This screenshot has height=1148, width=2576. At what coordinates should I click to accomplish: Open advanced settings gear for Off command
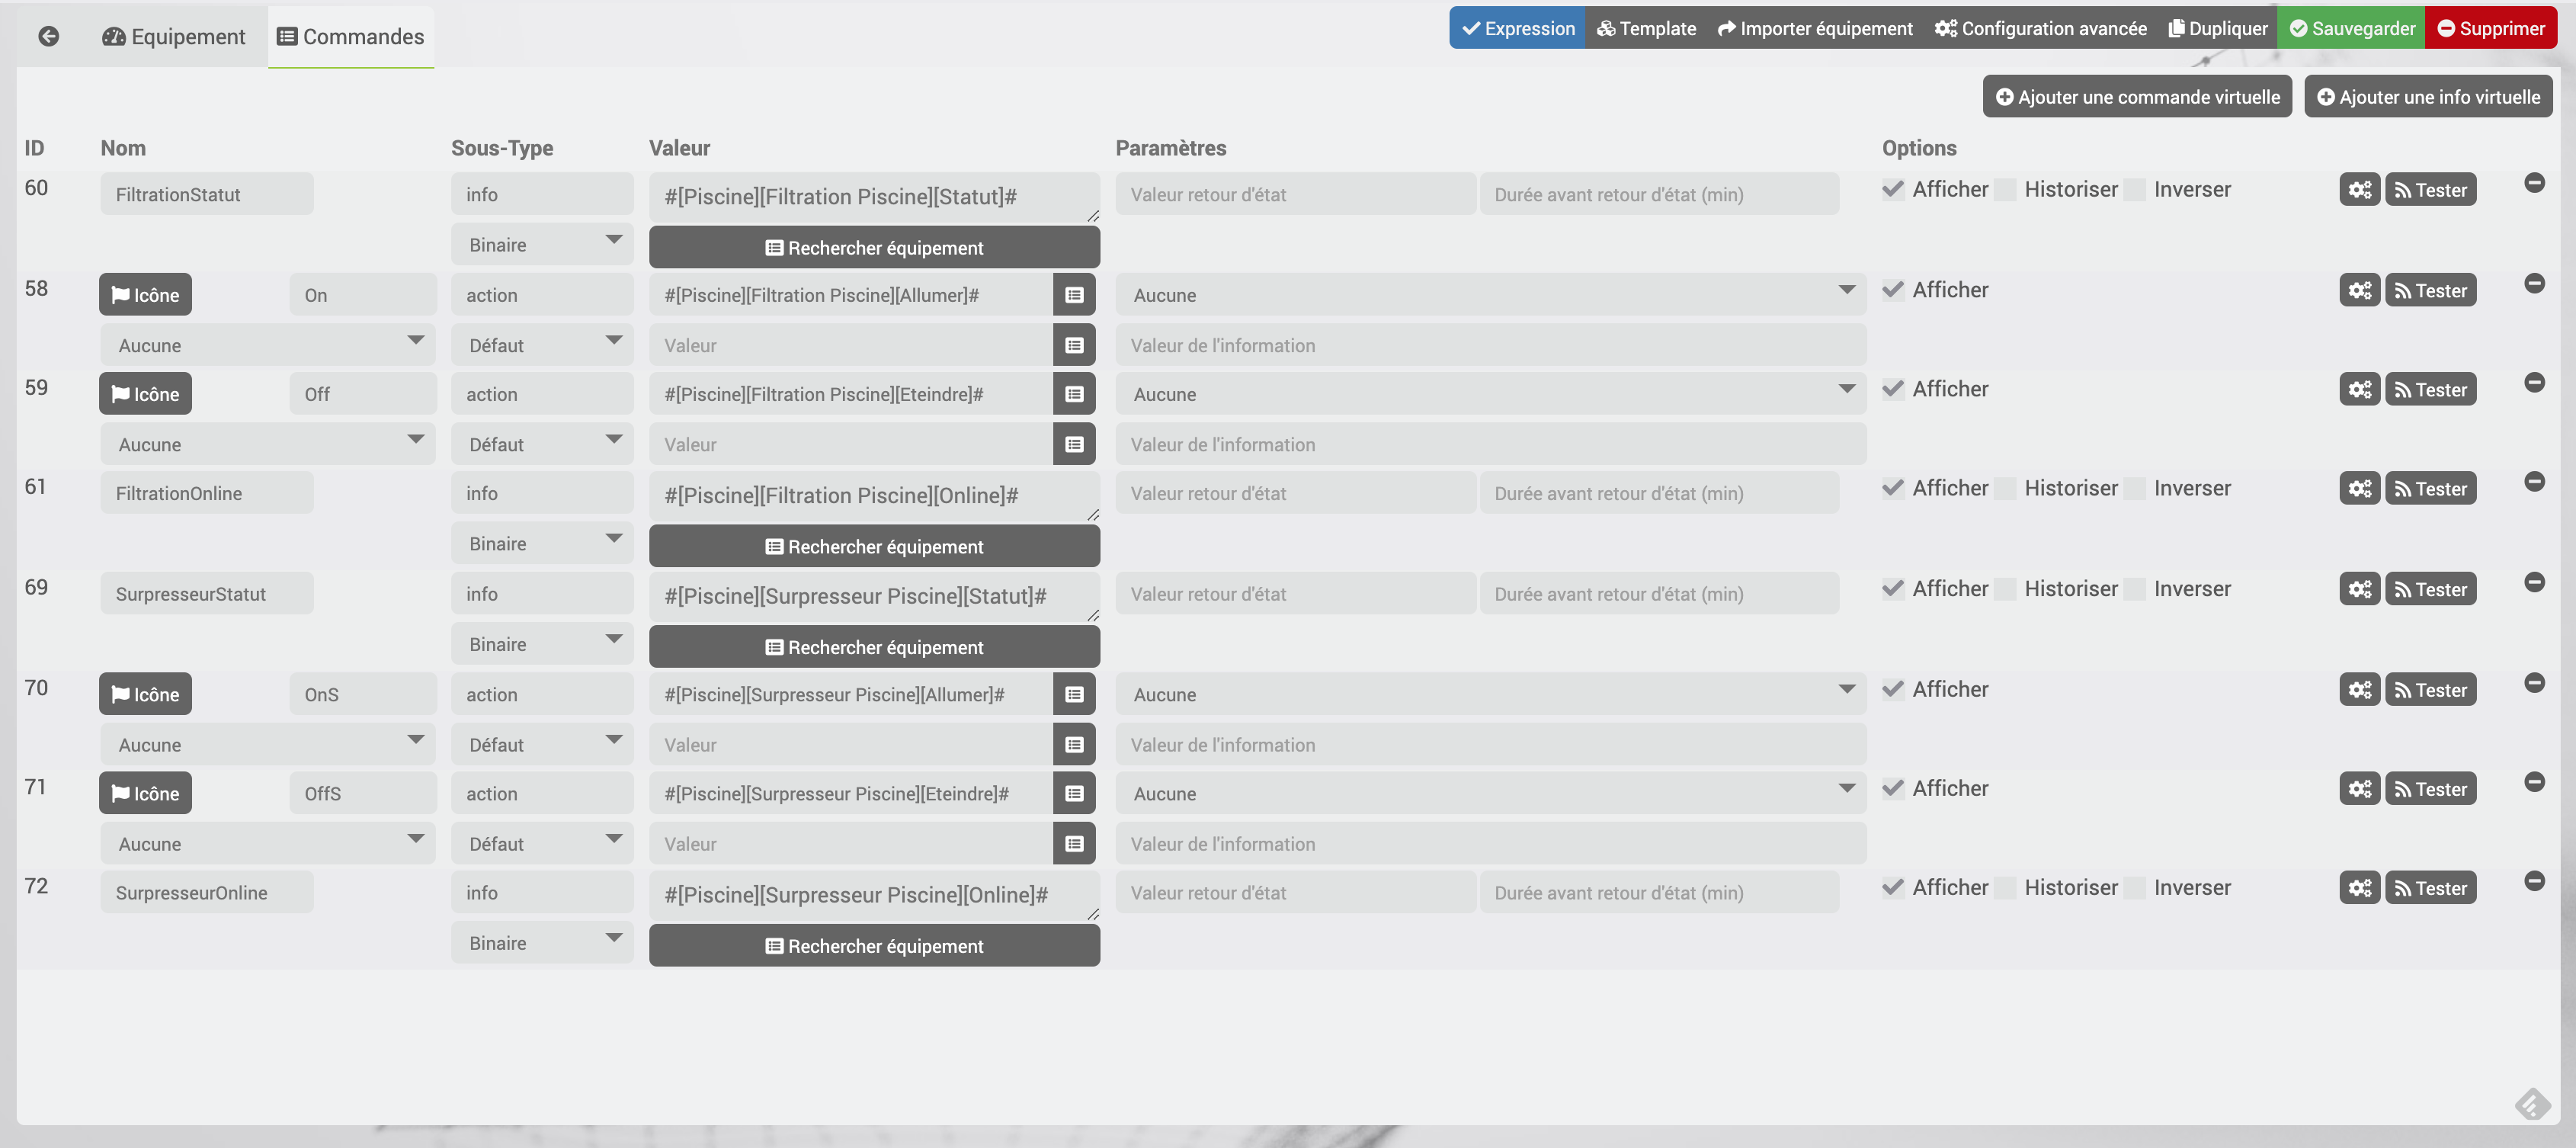(x=2359, y=390)
